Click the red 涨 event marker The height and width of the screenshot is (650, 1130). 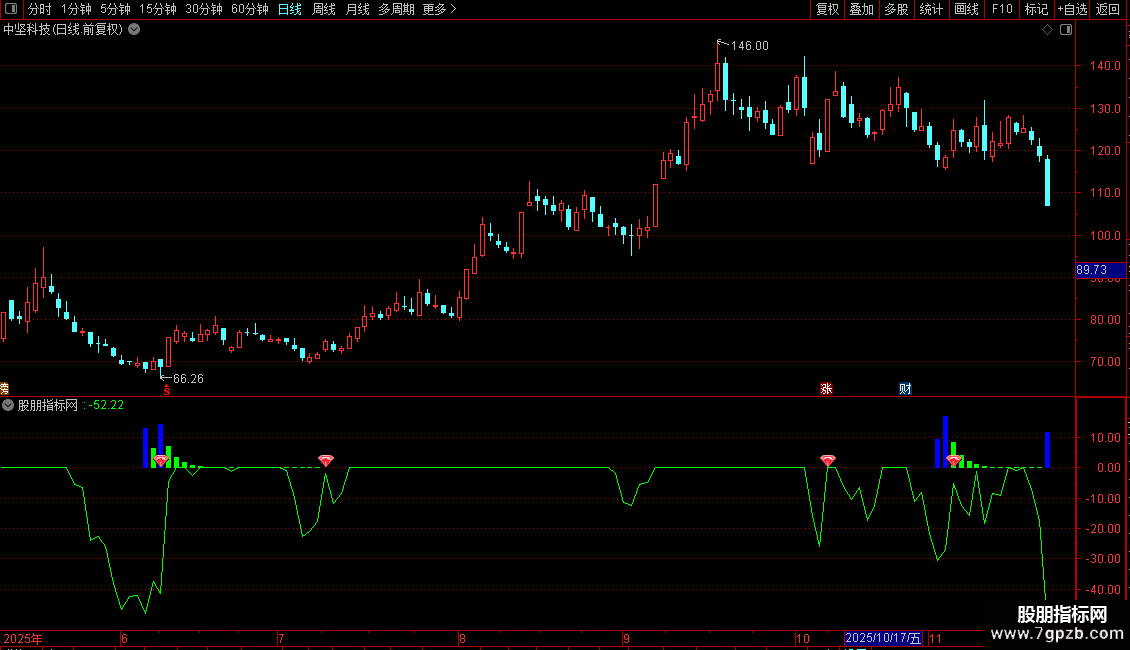(827, 388)
